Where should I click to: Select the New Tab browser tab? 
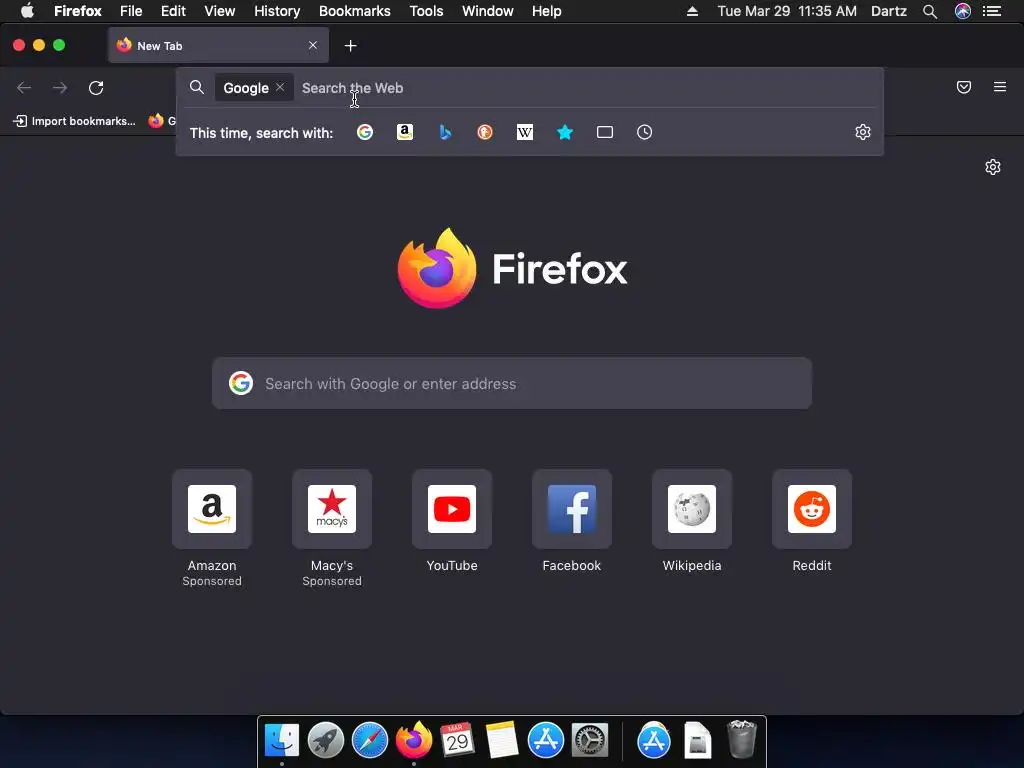[x=218, y=46]
